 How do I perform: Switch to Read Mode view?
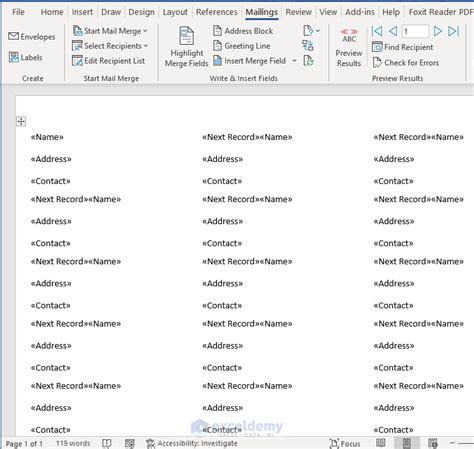pos(381,443)
